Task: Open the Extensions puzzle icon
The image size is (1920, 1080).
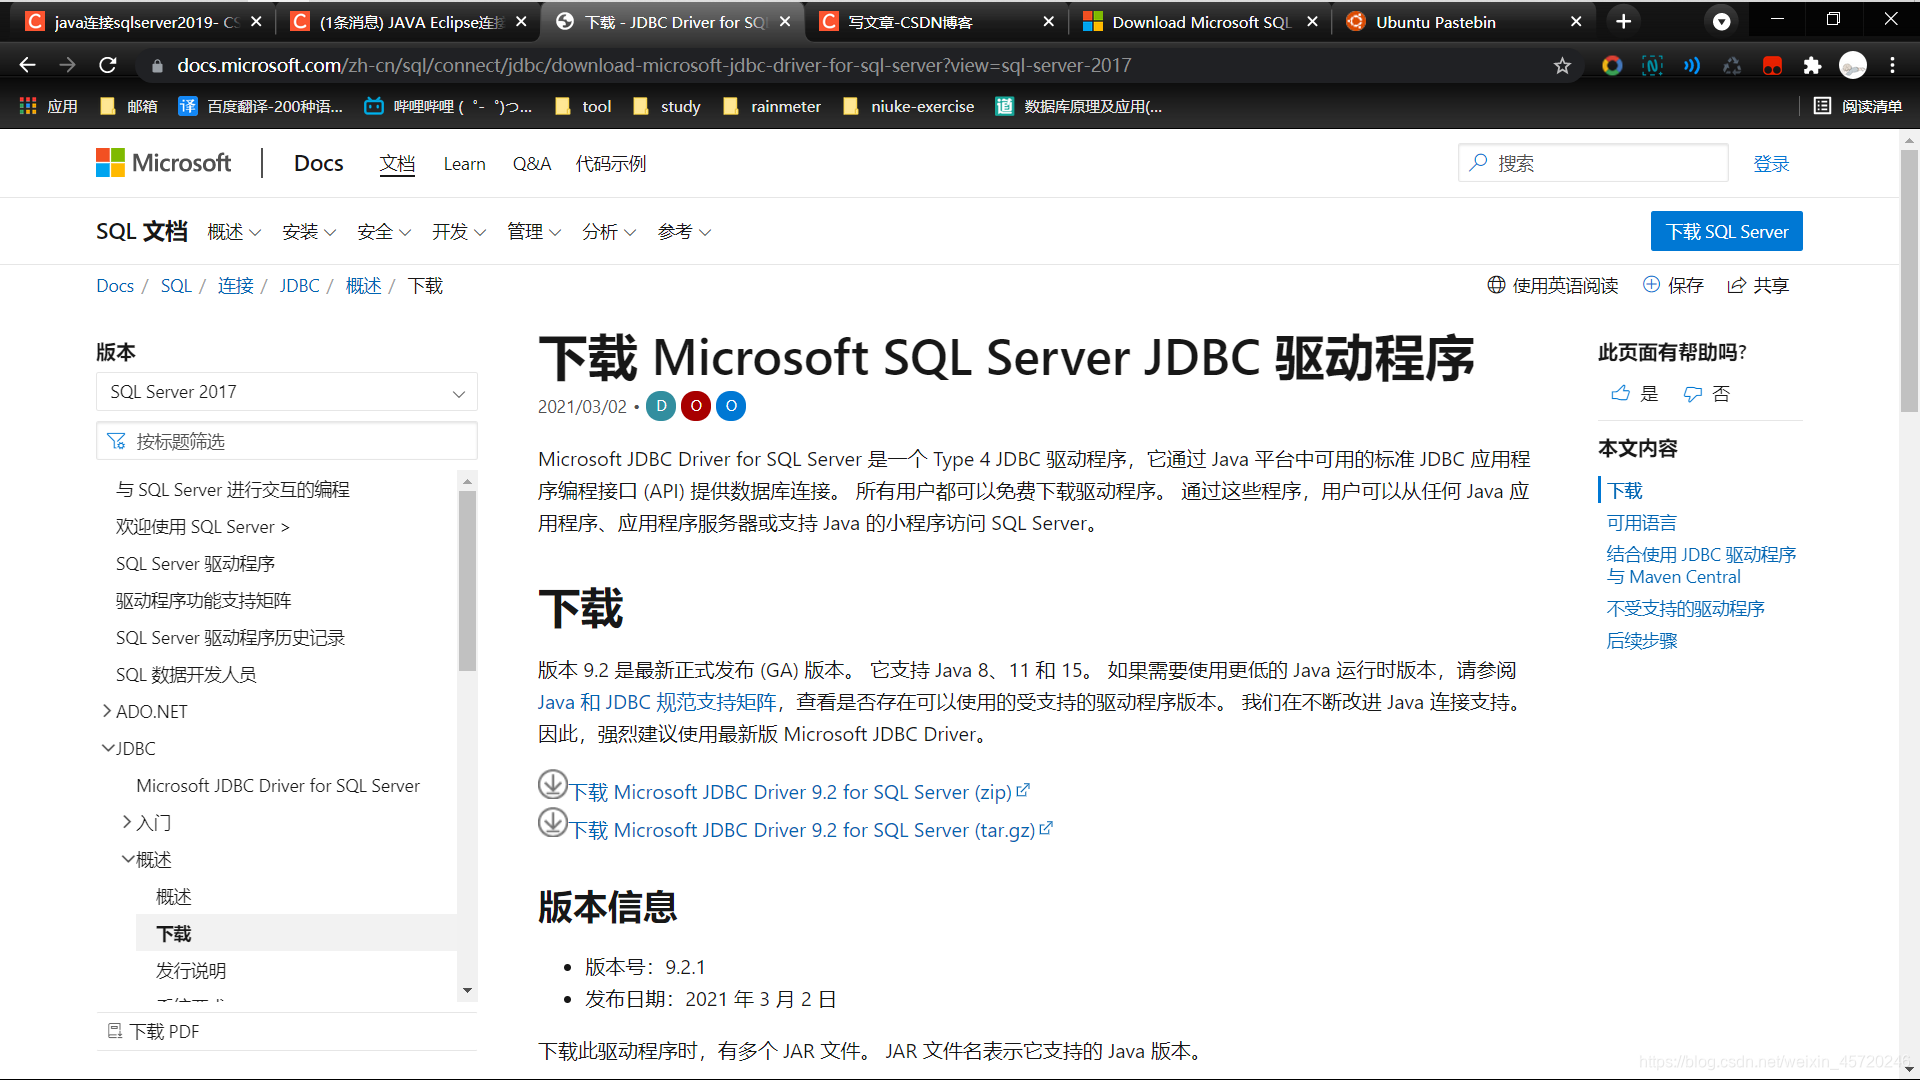Action: coord(1812,66)
